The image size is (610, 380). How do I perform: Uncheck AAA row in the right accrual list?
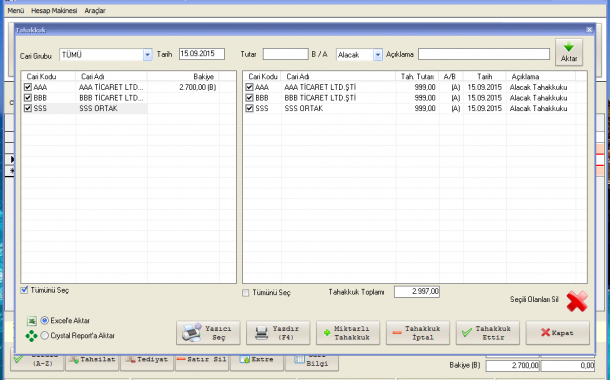(x=249, y=87)
